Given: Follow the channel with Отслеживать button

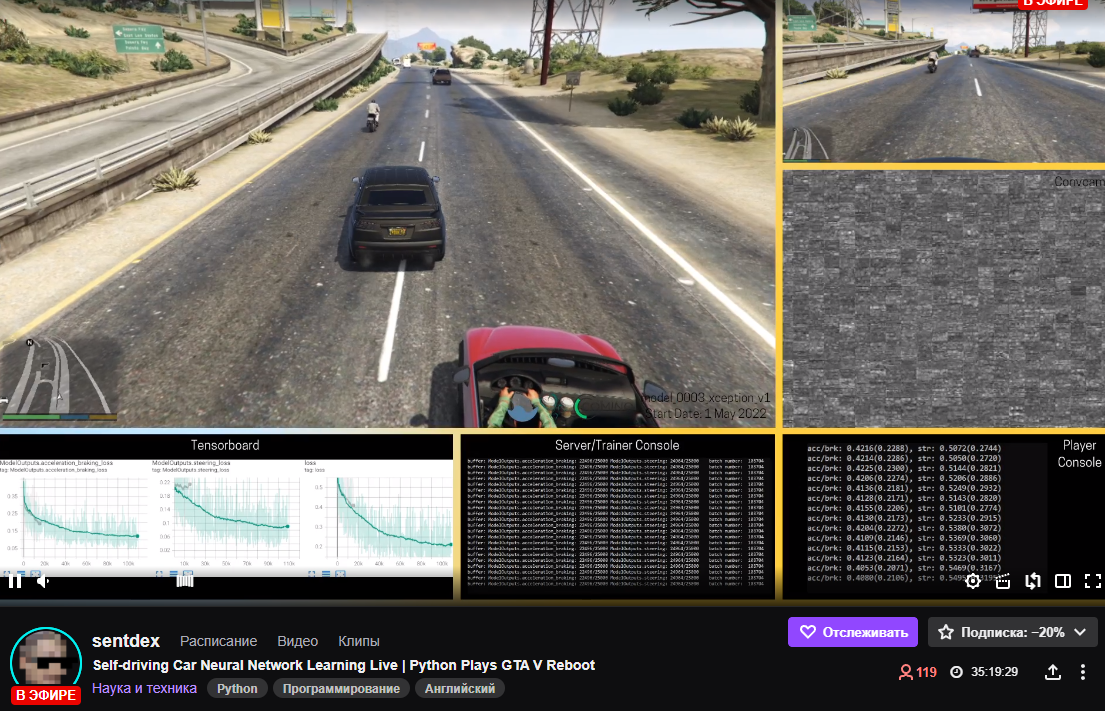Looking at the screenshot, I should tap(853, 632).
